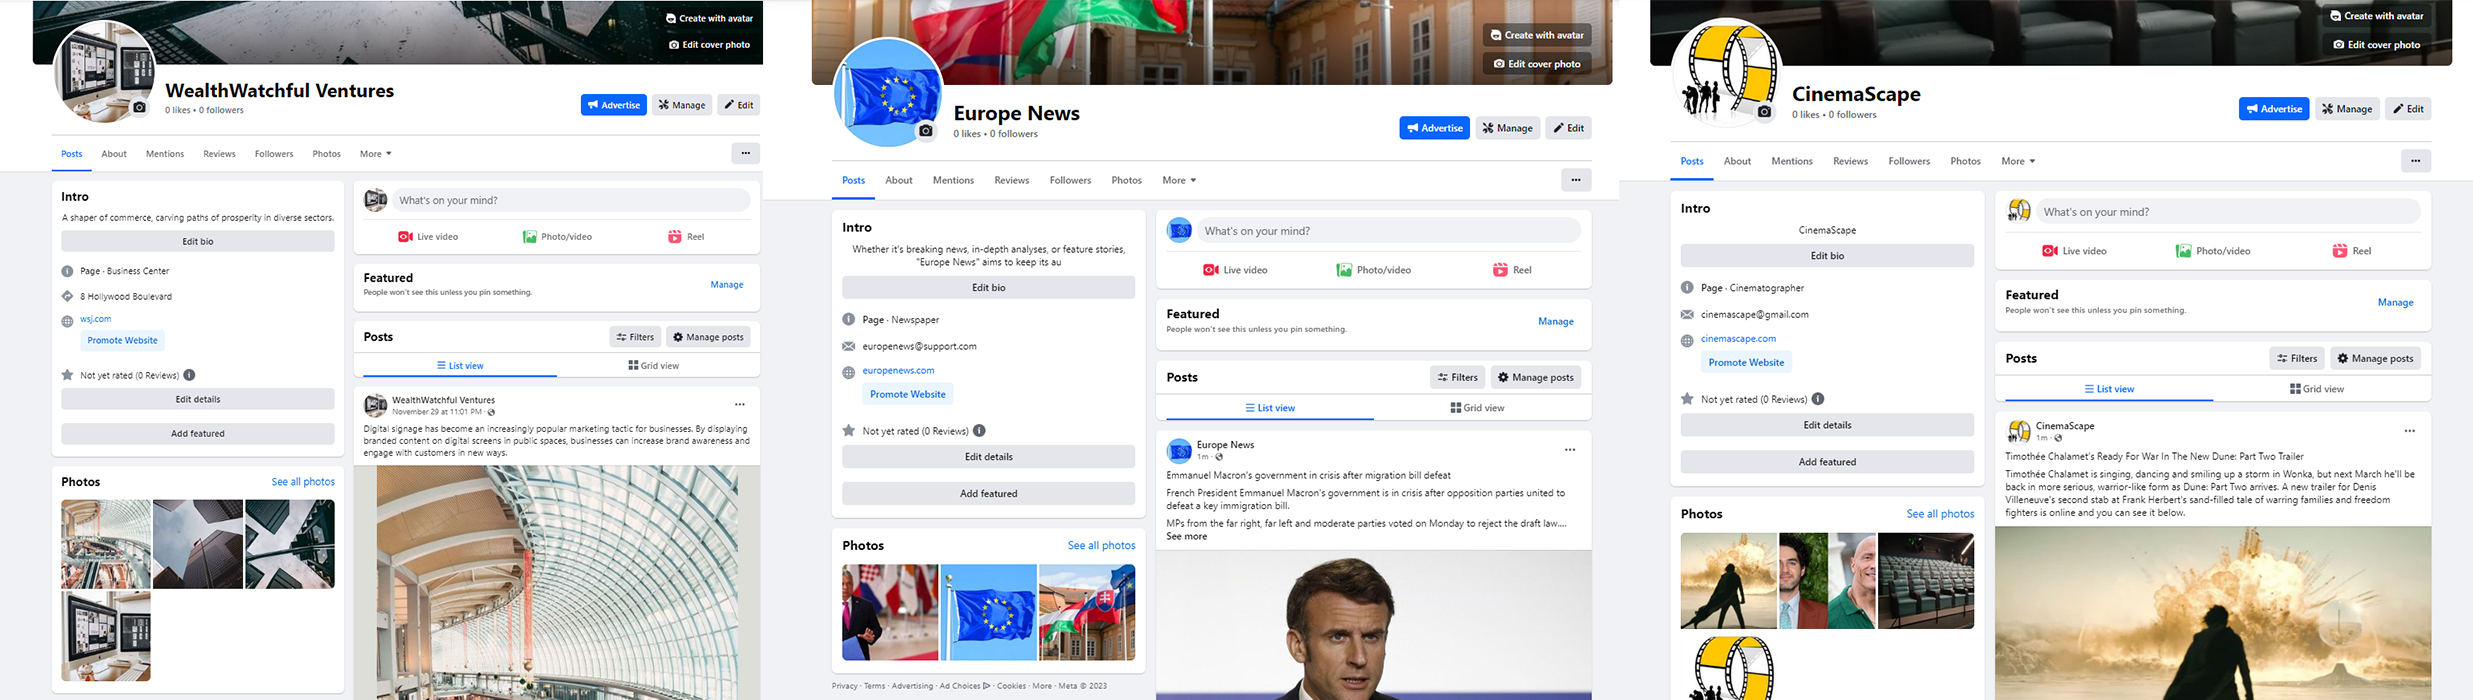Image resolution: width=2473 pixels, height=700 pixels.
Task: Click reviews info icon on WealthWatchful Ventures intro
Action: pos(189,375)
